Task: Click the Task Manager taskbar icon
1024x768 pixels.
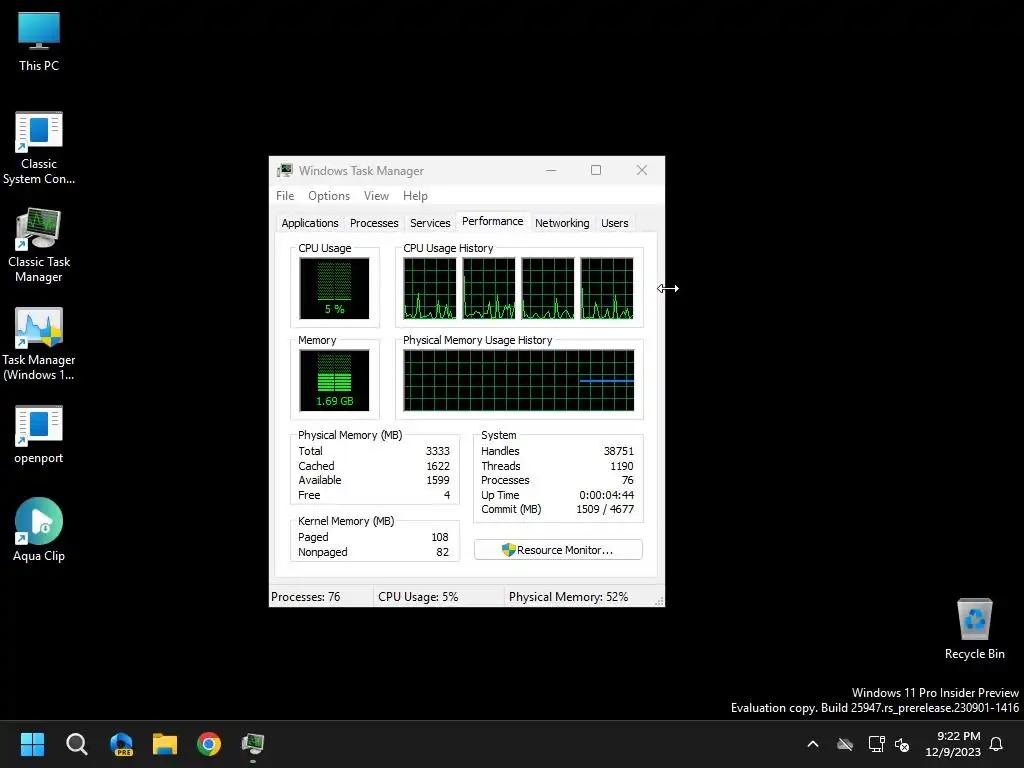Action: 253,744
